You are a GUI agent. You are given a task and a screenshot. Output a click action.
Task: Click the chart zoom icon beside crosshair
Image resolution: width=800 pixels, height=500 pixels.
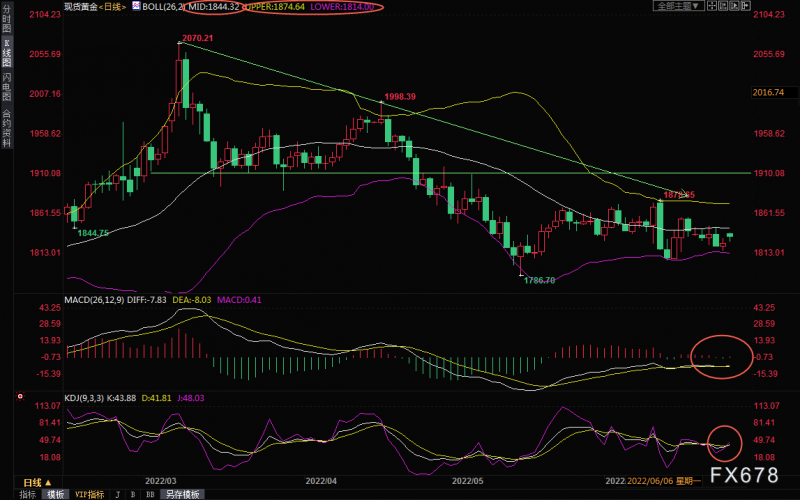723,6
